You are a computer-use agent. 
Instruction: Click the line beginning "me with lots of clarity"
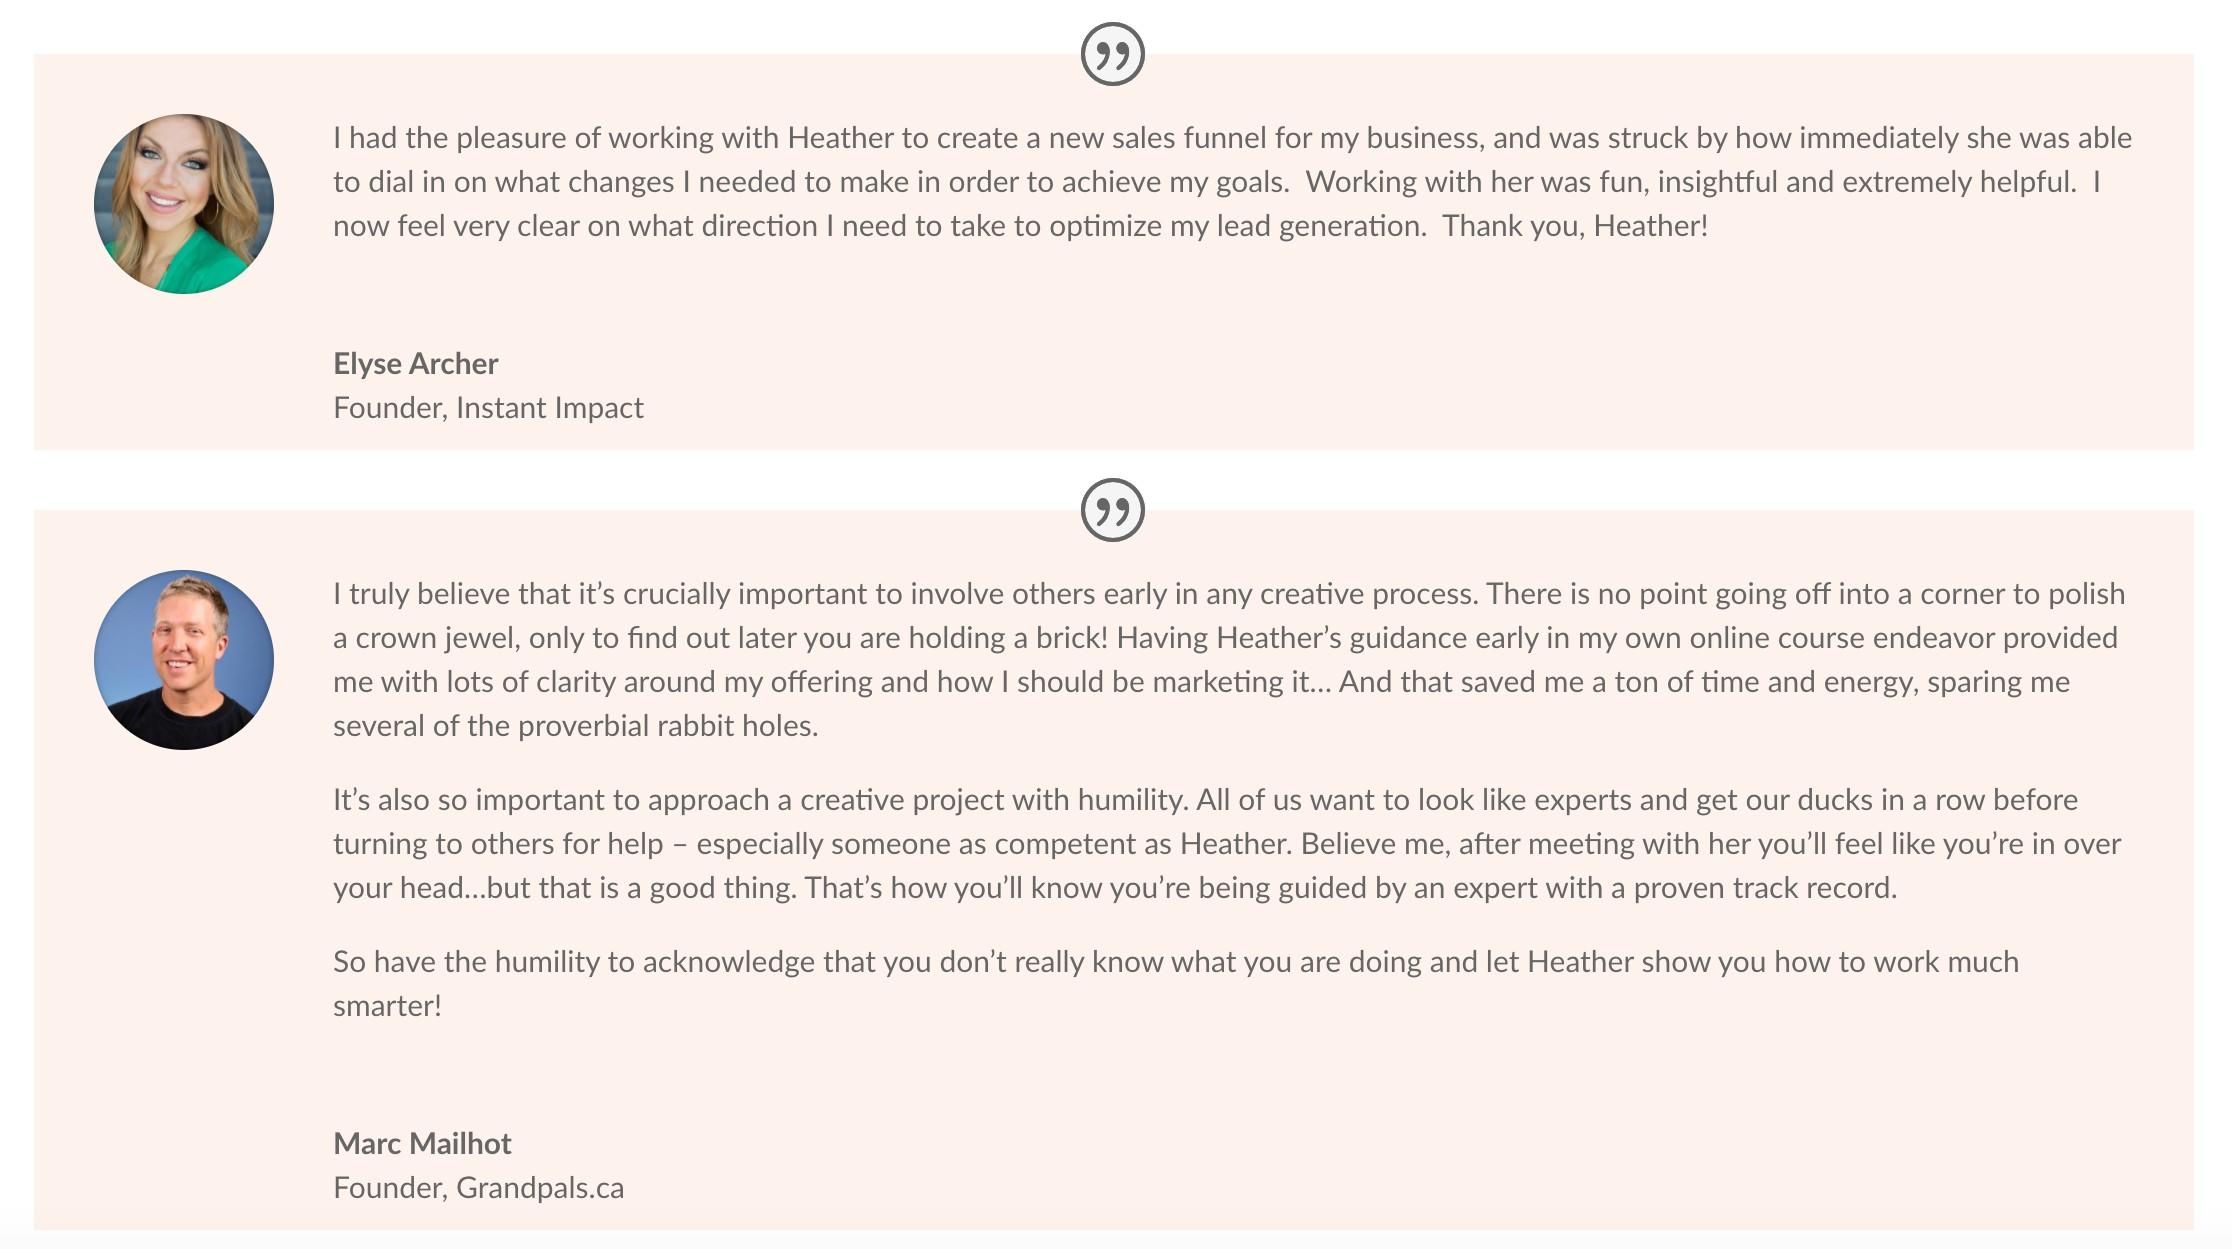tap(1202, 682)
